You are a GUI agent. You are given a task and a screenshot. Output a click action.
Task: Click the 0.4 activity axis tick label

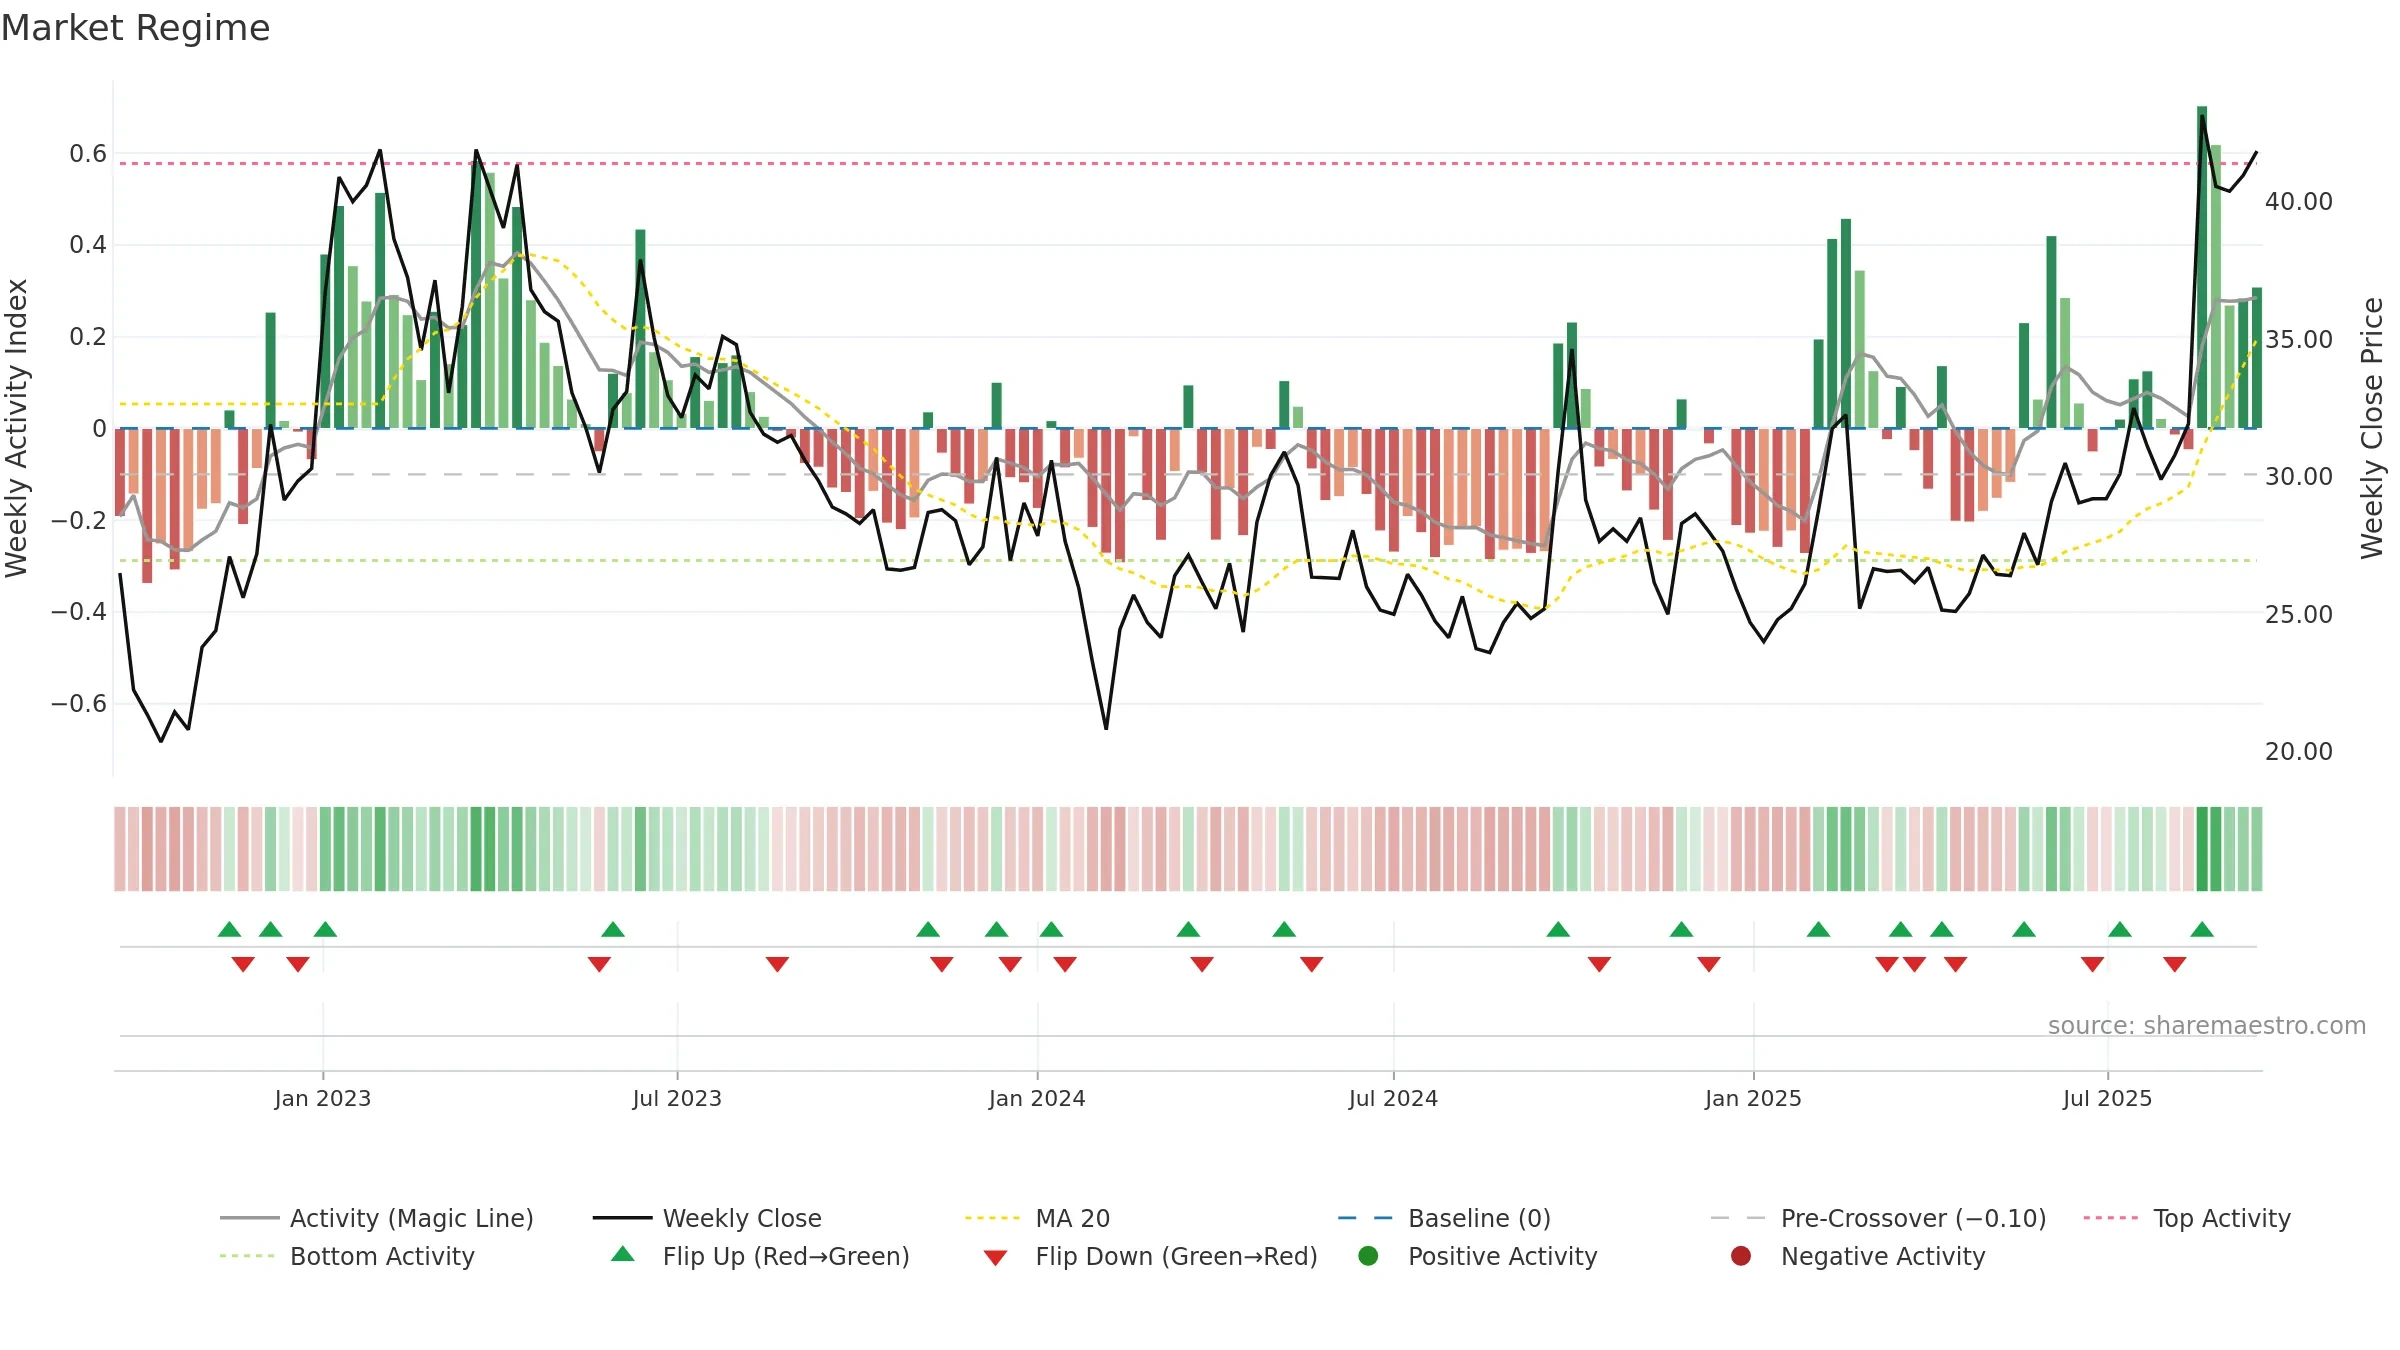pyautogui.click(x=88, y=245)
